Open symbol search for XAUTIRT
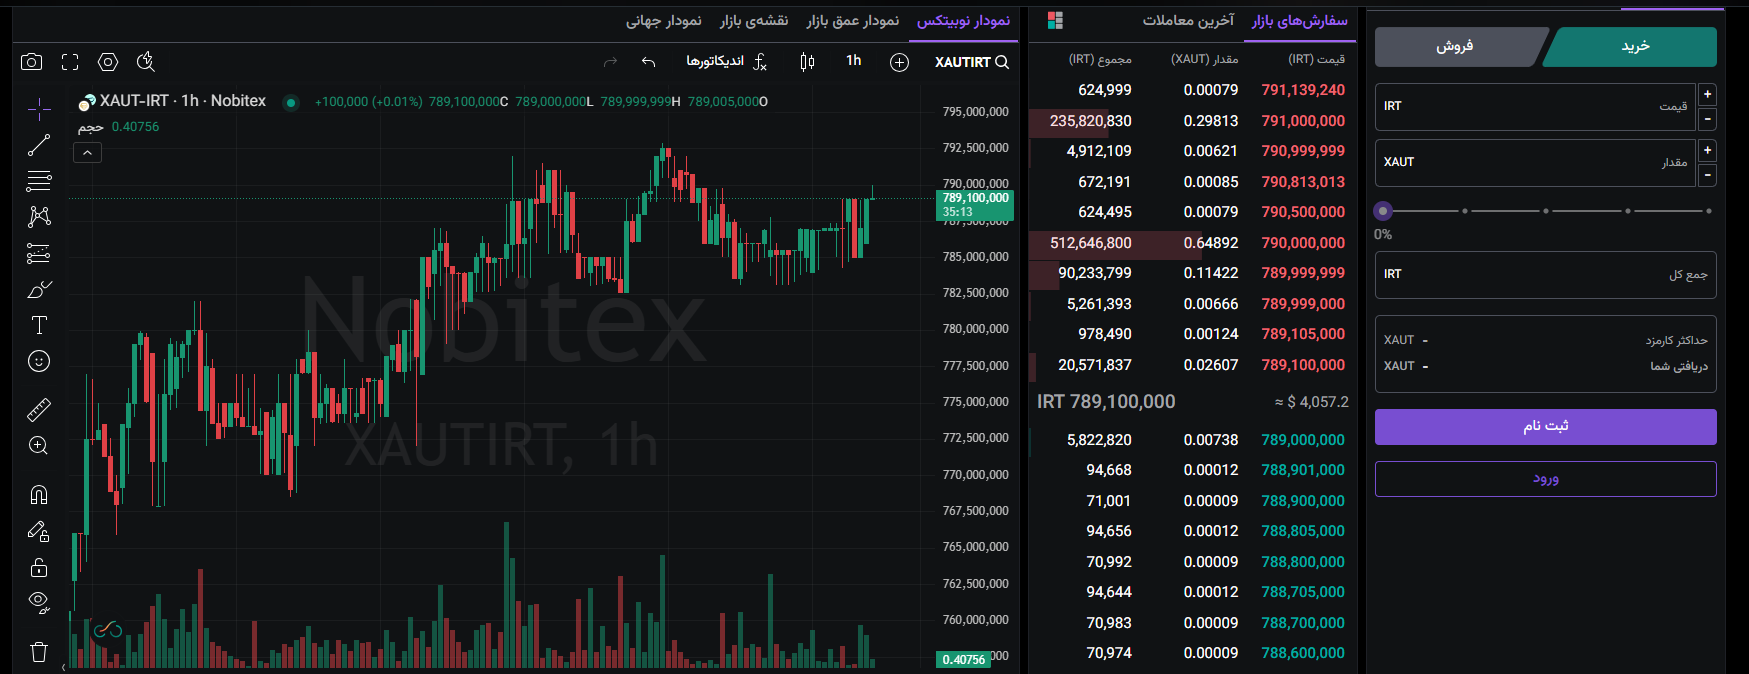 tap(971, 62)
